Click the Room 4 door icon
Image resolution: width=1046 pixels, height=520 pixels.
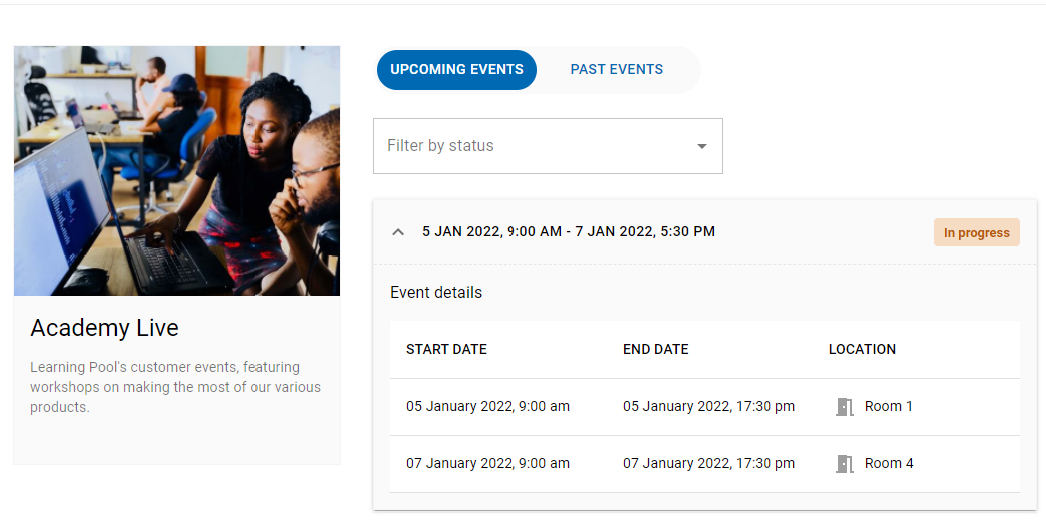(845, 464)
